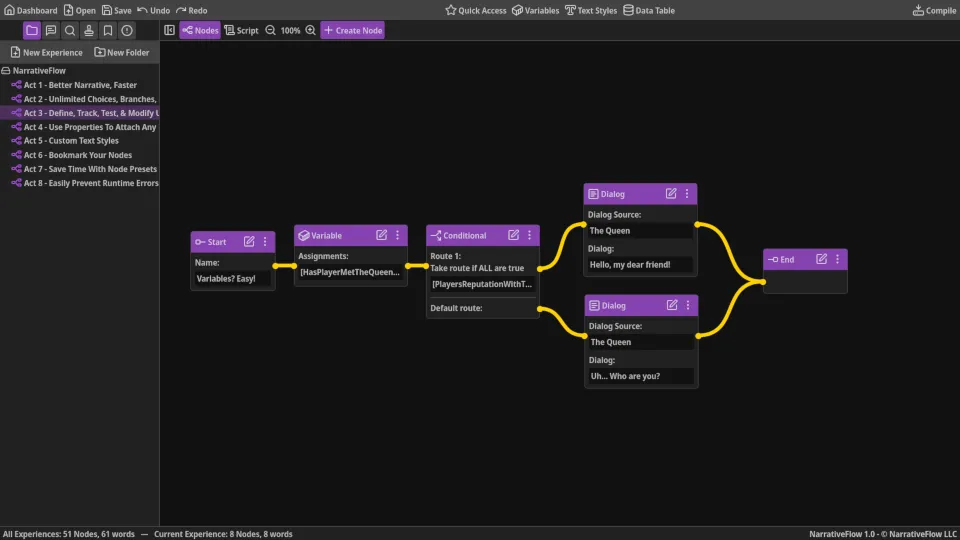Click the zoom in magnifier icon
Viewport: 960px width, 540px height.
pyautogui.click(x=310, y=31)
